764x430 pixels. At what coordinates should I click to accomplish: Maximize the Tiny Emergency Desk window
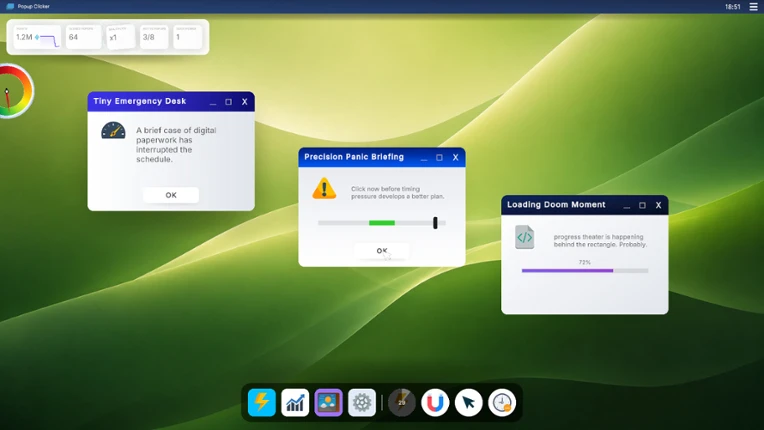(x=229, y=102)
